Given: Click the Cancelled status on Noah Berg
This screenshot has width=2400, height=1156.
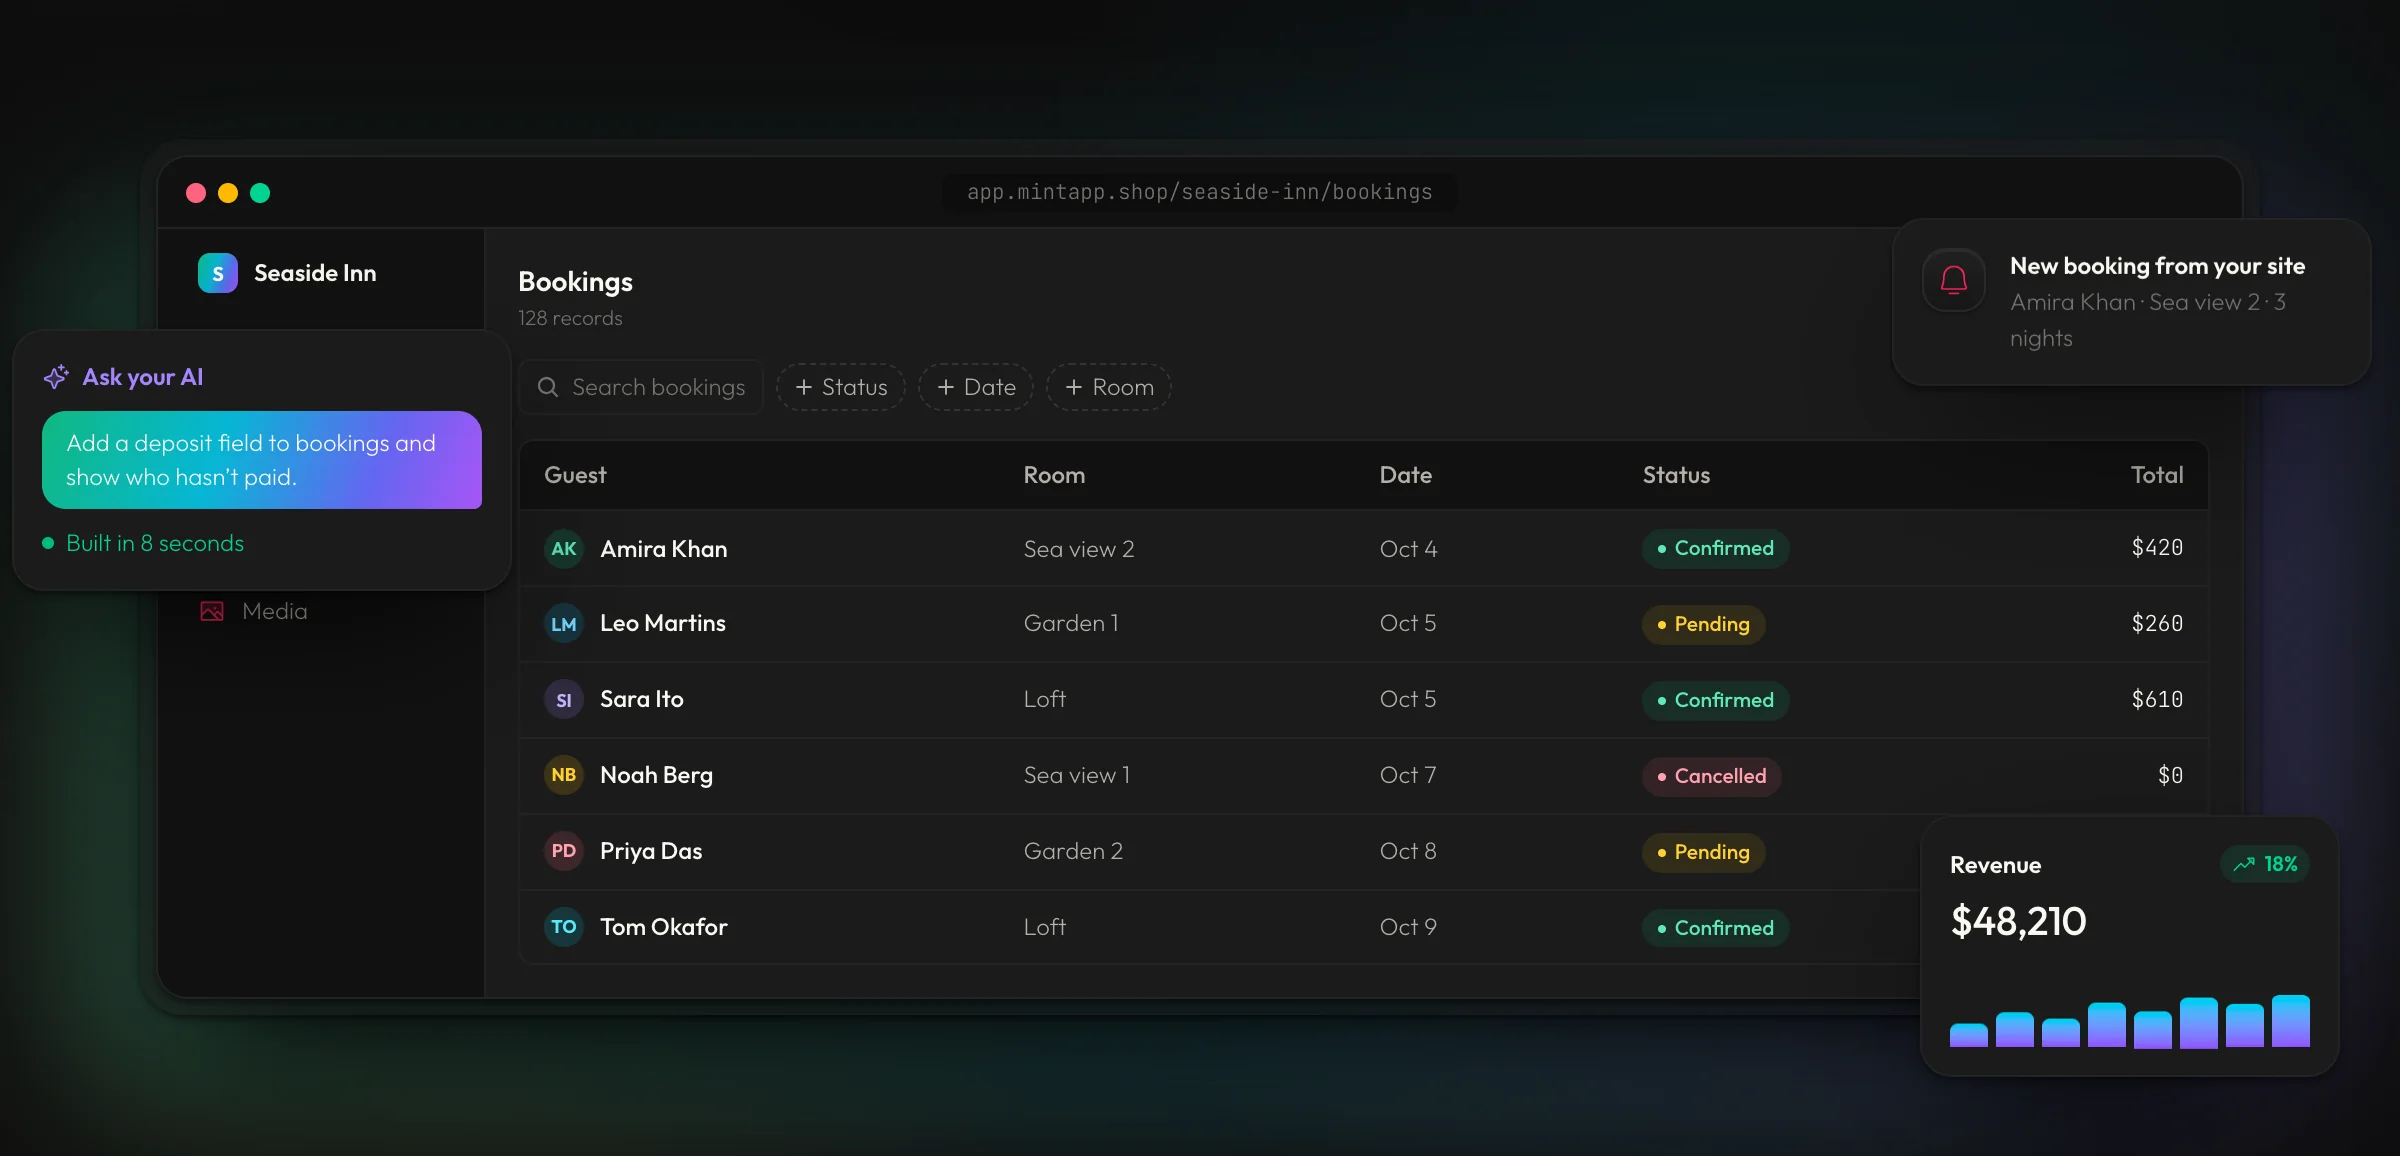Looking at the screenshot, I should pyautogui.click(x=1711, y=776).
